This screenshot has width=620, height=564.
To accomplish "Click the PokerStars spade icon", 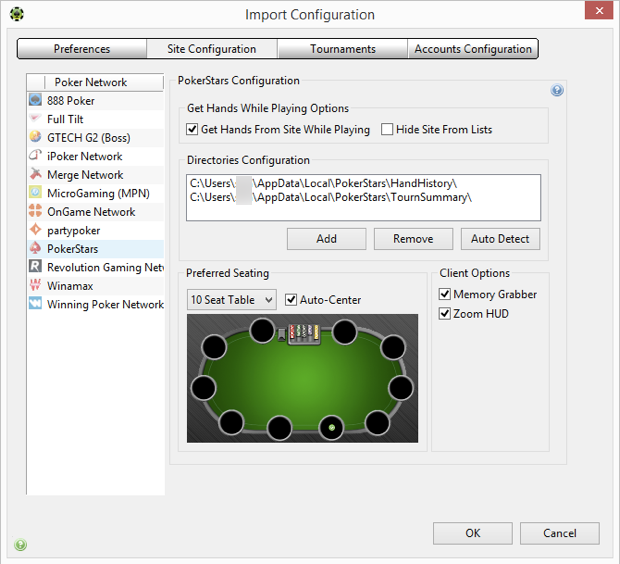I will click(35, 248).
